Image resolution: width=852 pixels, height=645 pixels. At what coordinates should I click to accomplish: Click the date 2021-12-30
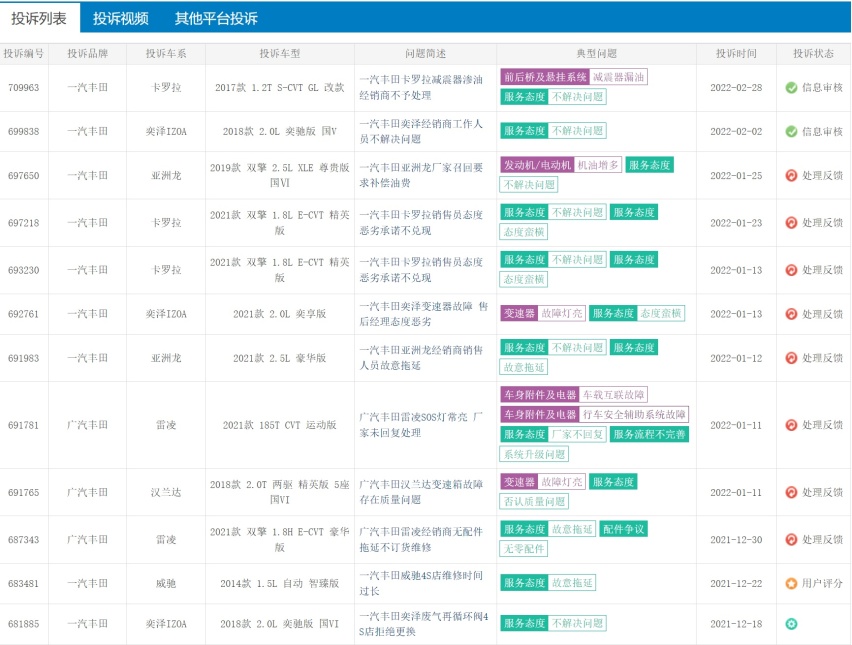[x=736, y=540]
